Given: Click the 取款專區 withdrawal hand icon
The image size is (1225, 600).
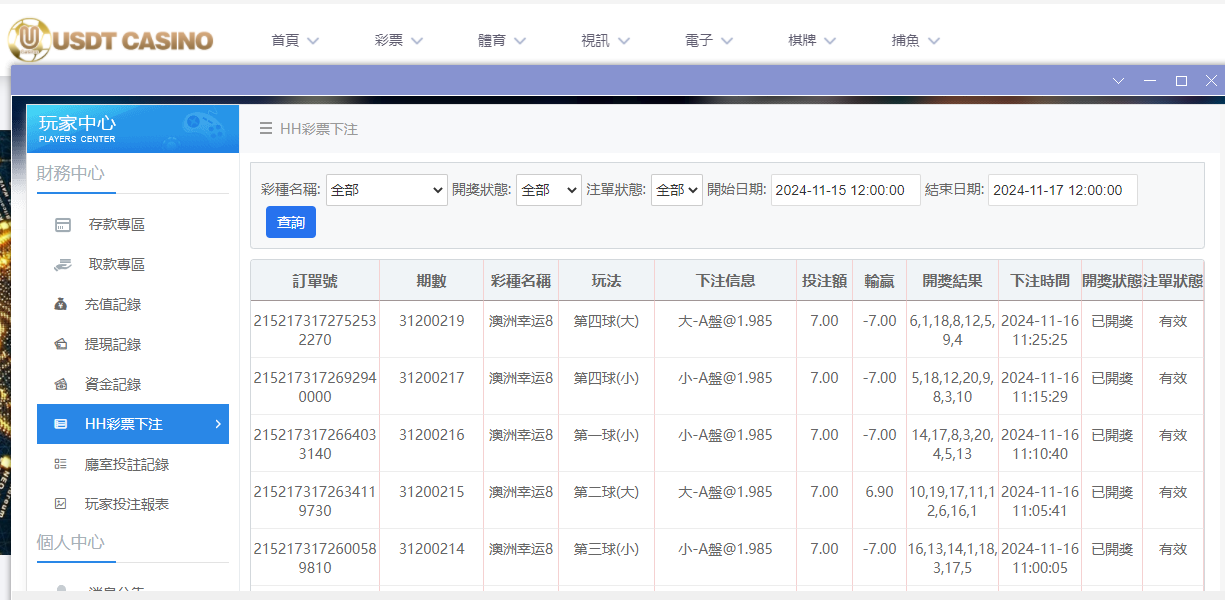Looking at the screenshot, I should tap(64, 264).
